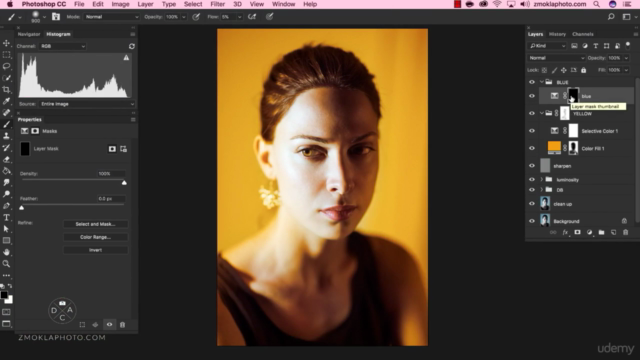Open the Select menu
This screenshot has width=640, height=360.
(x=193, y=4)
